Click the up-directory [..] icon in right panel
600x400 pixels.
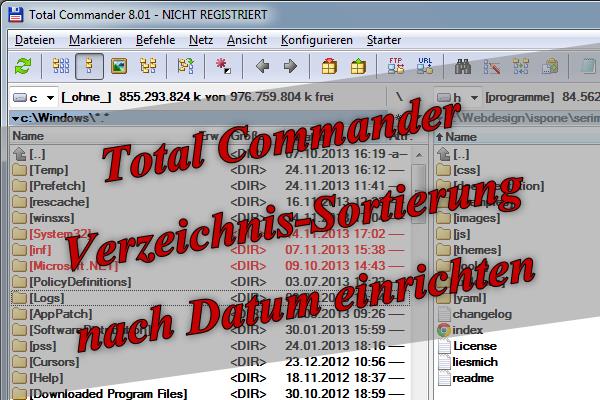coord(443,154)
